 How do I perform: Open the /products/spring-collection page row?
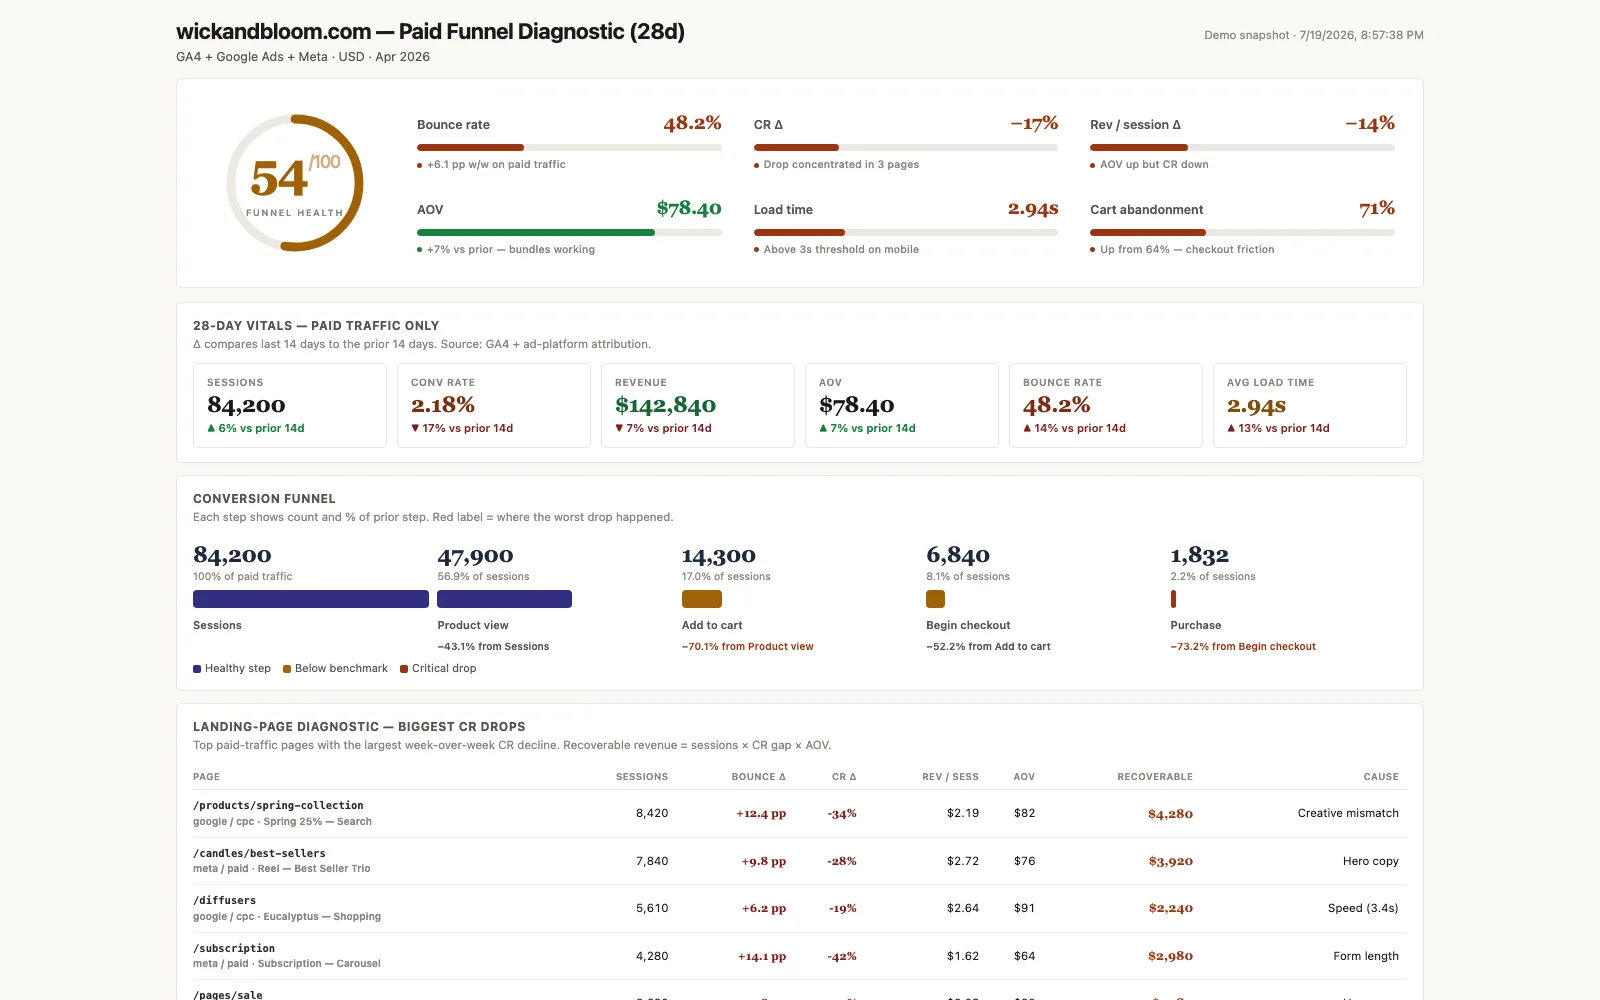point(800,813)
